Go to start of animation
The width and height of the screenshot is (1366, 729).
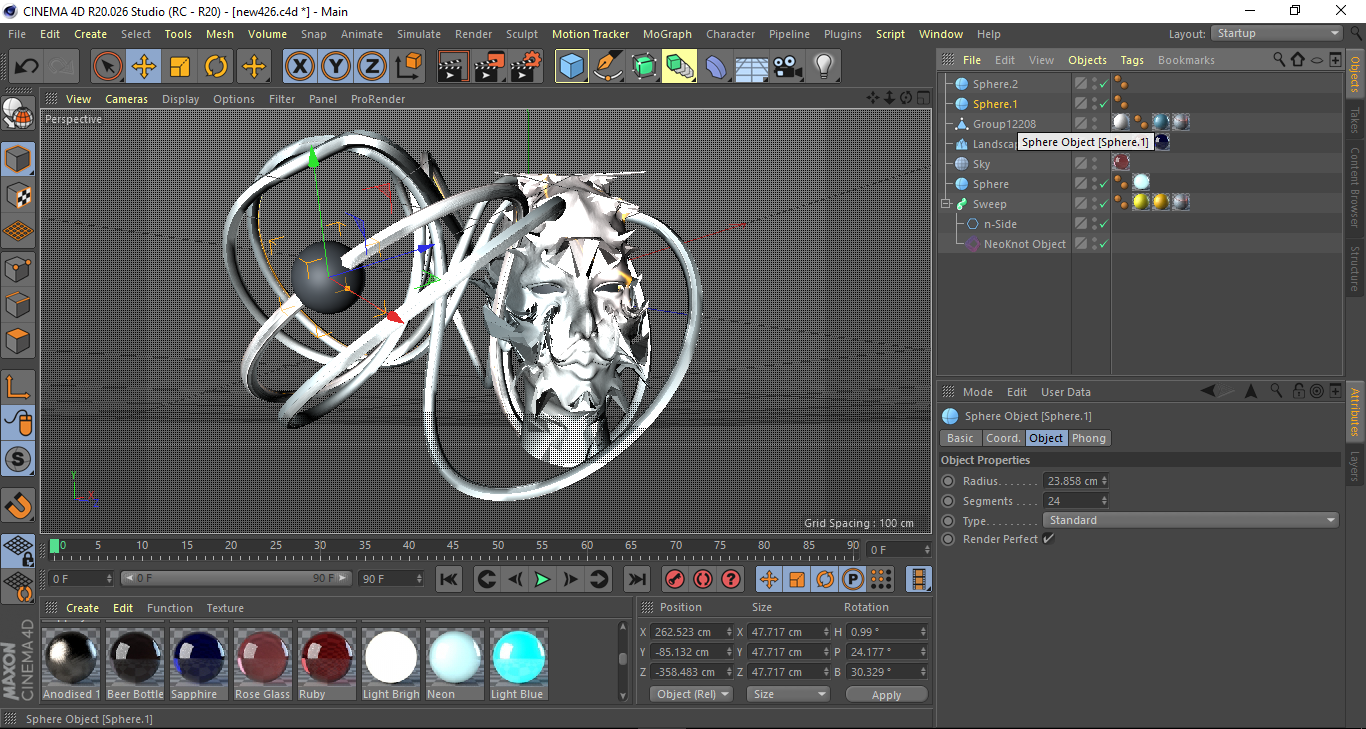click(x=449, y=579)
